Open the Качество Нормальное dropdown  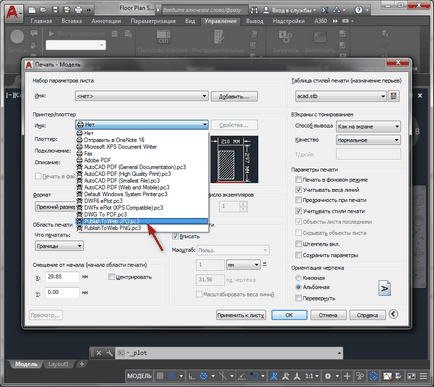[x=368, y=140]
